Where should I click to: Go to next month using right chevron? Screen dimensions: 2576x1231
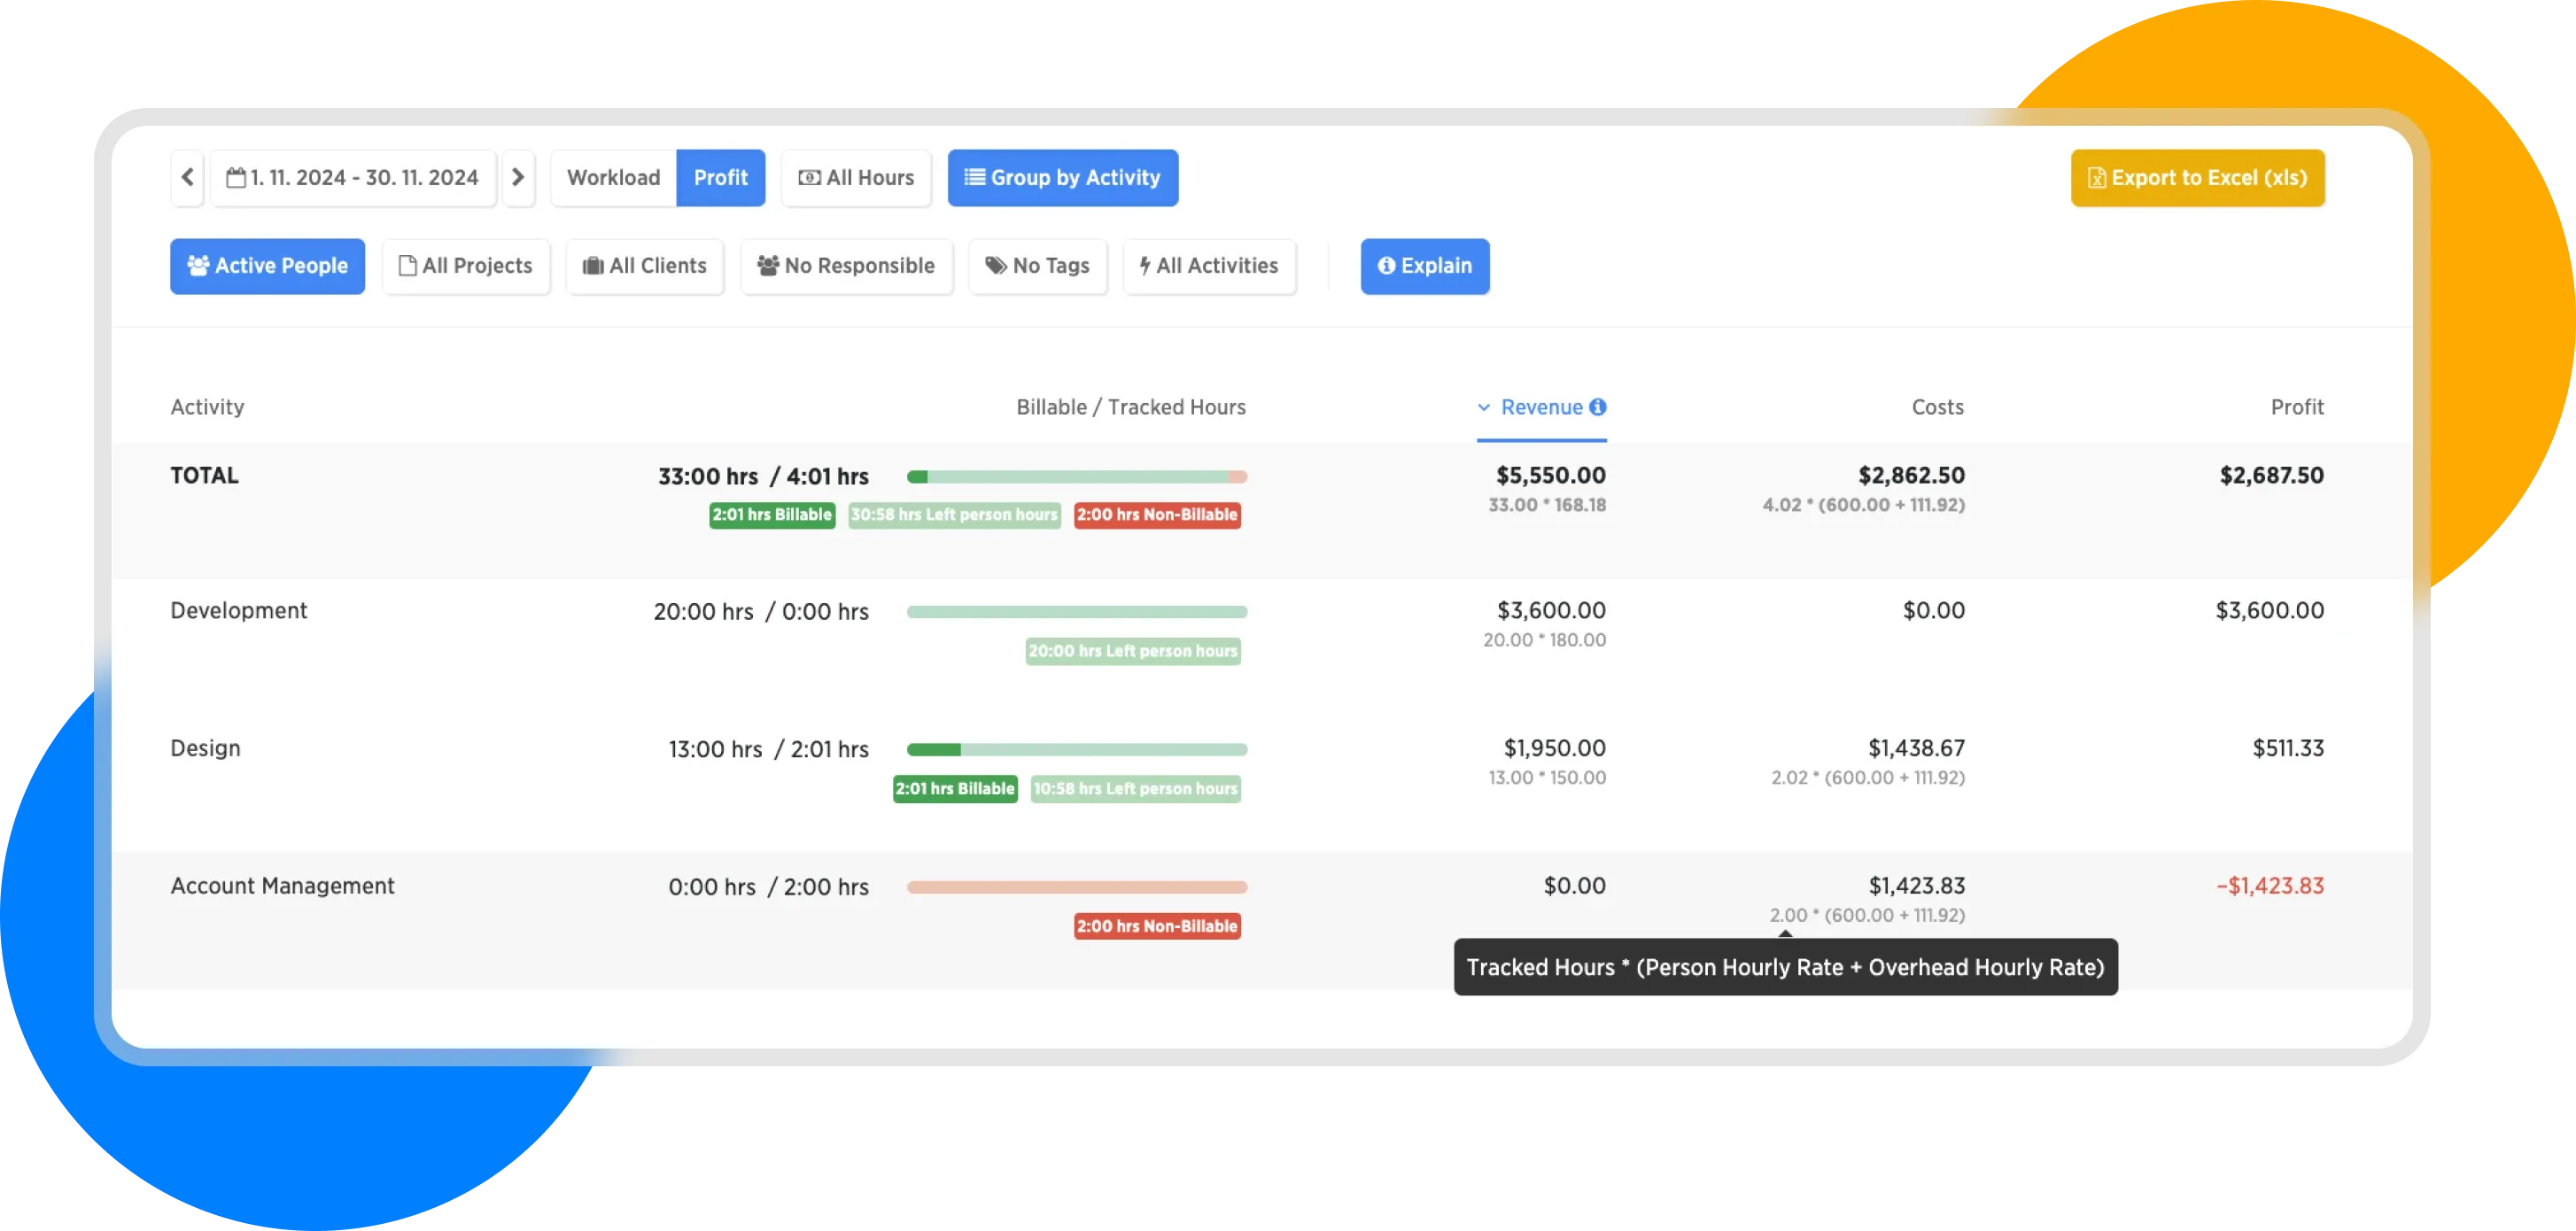pos(518,178)
